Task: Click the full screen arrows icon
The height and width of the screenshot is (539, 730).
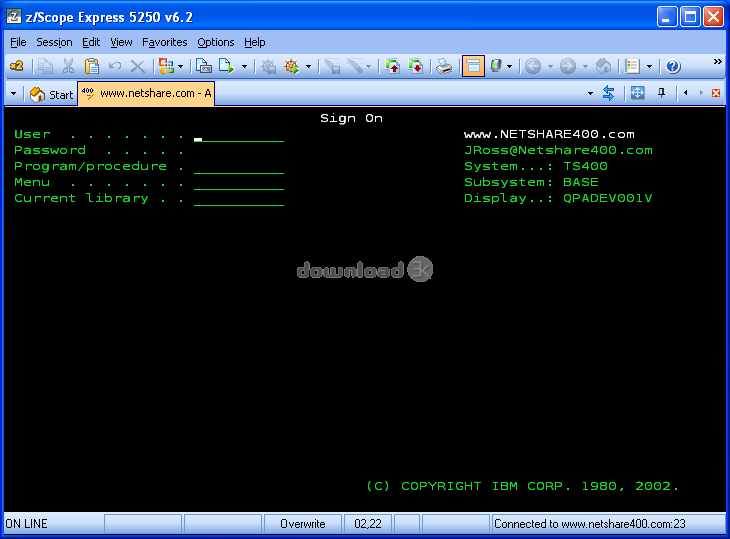Action: [637, 93]
